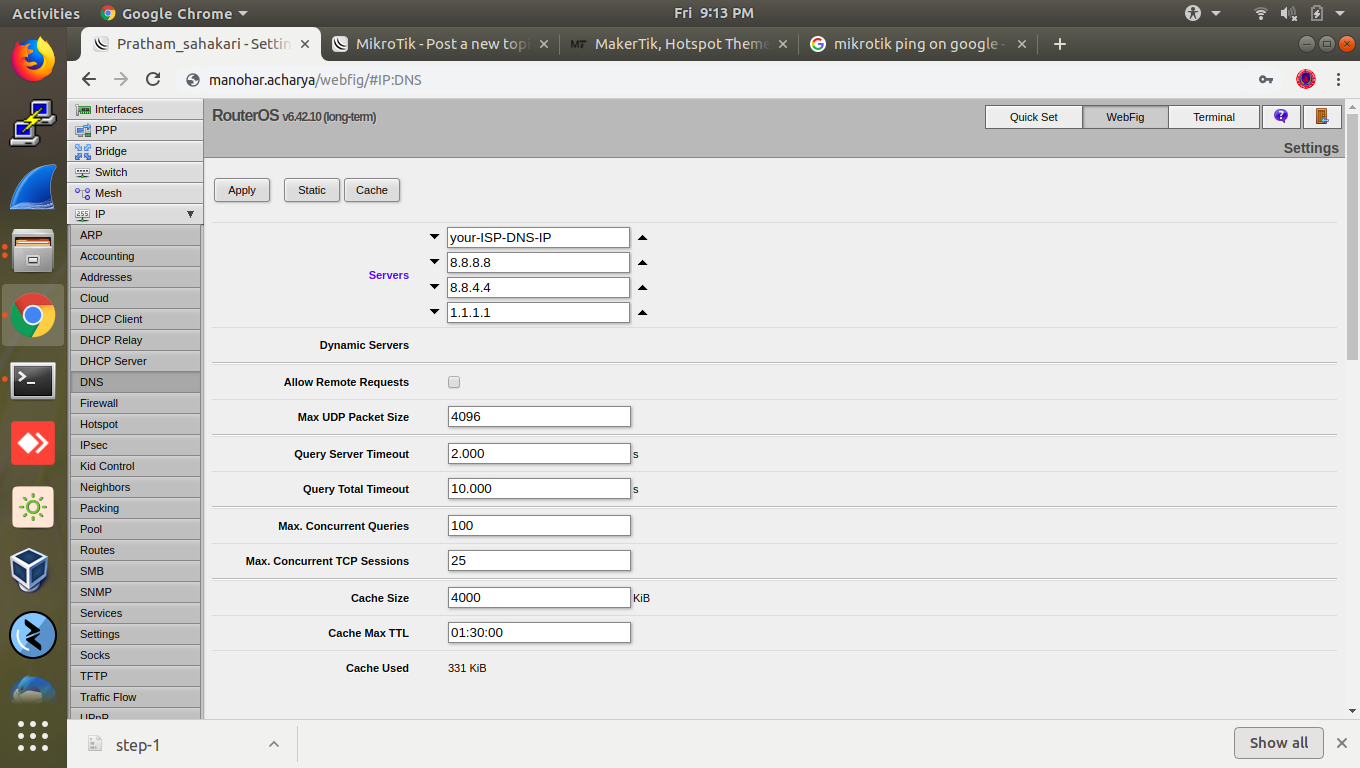The height and width of the screenshot is (768, 1360).
Task: Open Wireshark shark-fin icon in dock
Action: [x=33, y=186]
